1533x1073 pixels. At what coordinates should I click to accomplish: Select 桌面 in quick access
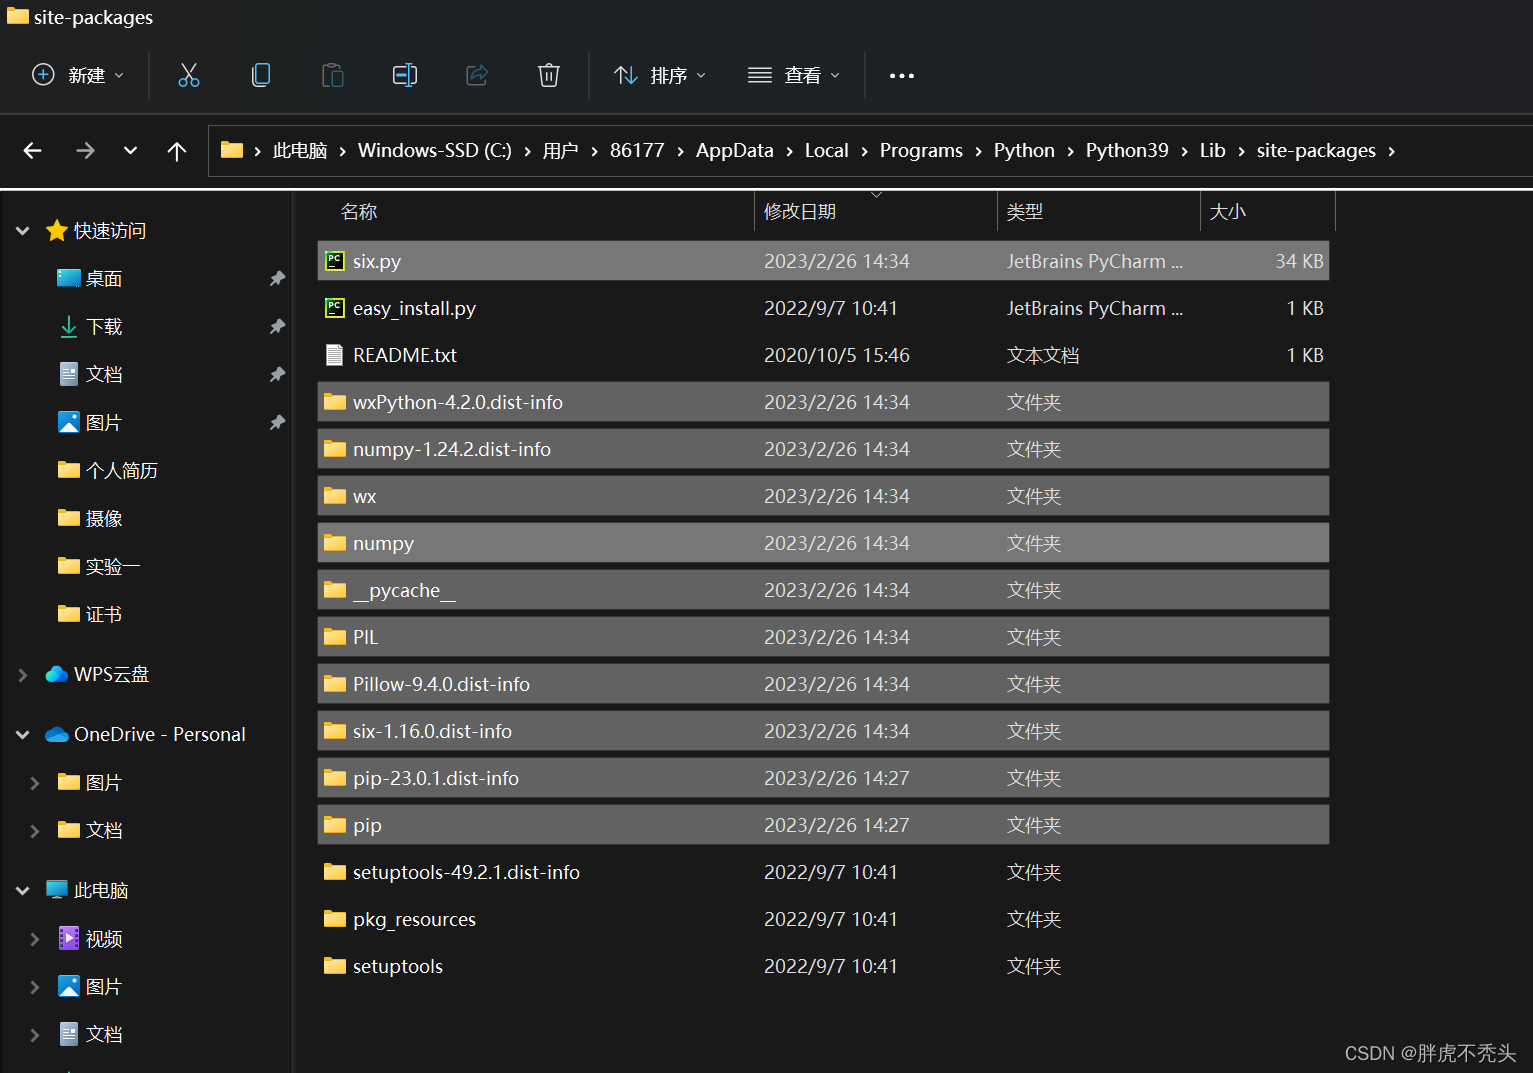coord(104,279)
